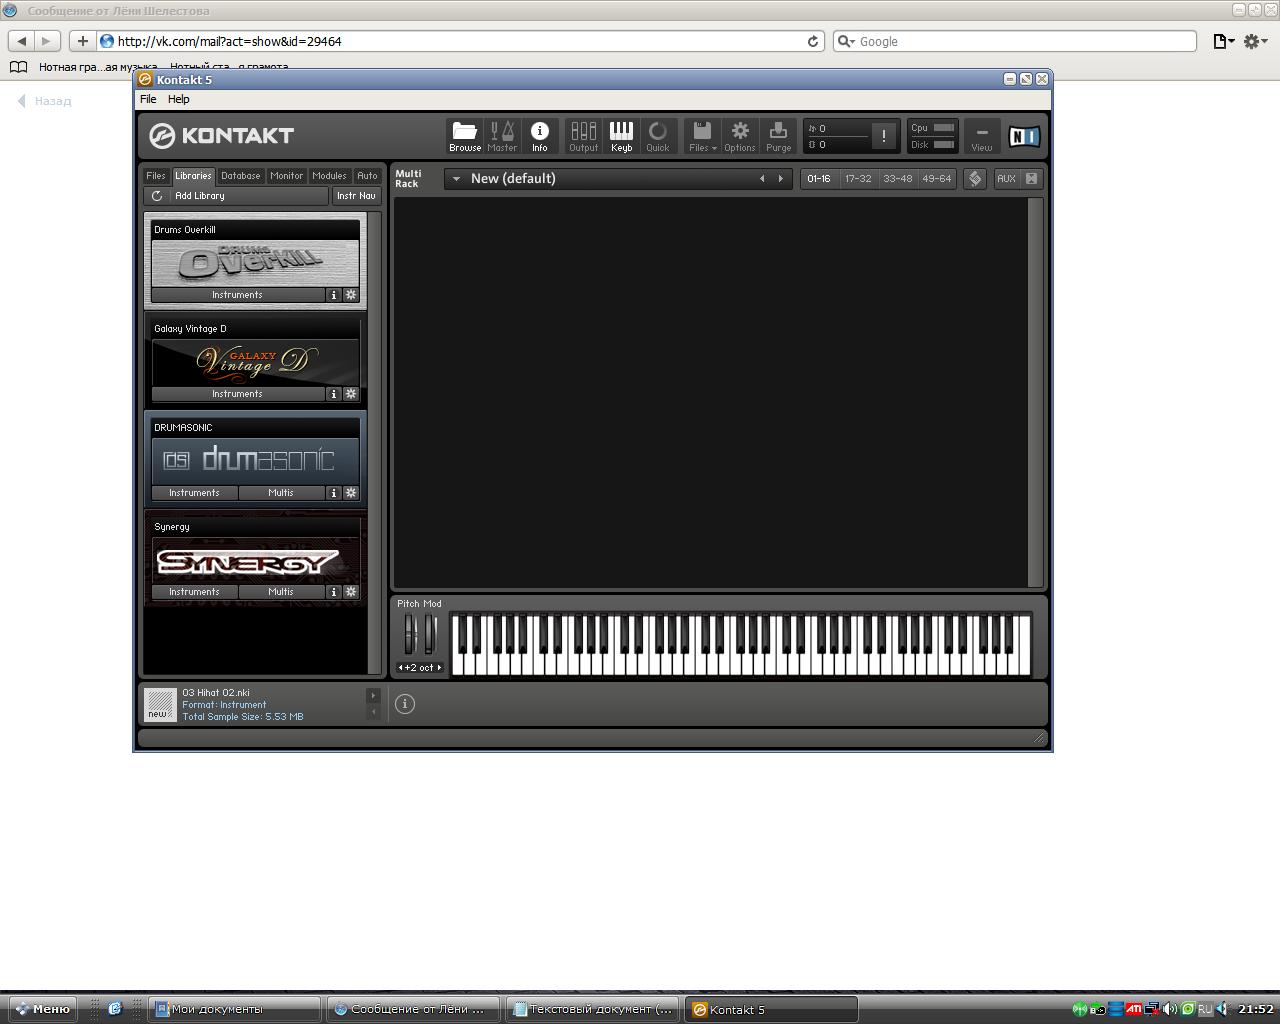Open the Monitor tab

coord(287,176)
